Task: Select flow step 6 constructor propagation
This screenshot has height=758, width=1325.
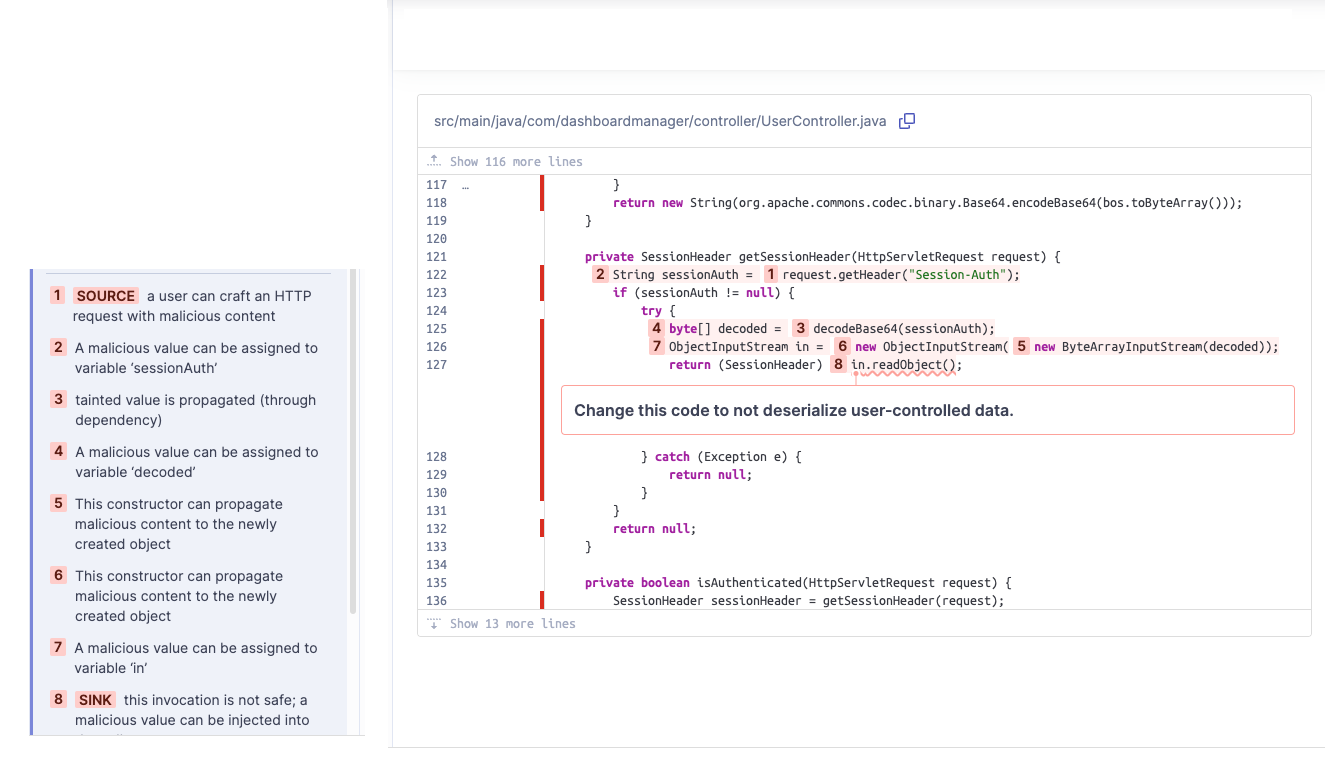Action: 191,596
